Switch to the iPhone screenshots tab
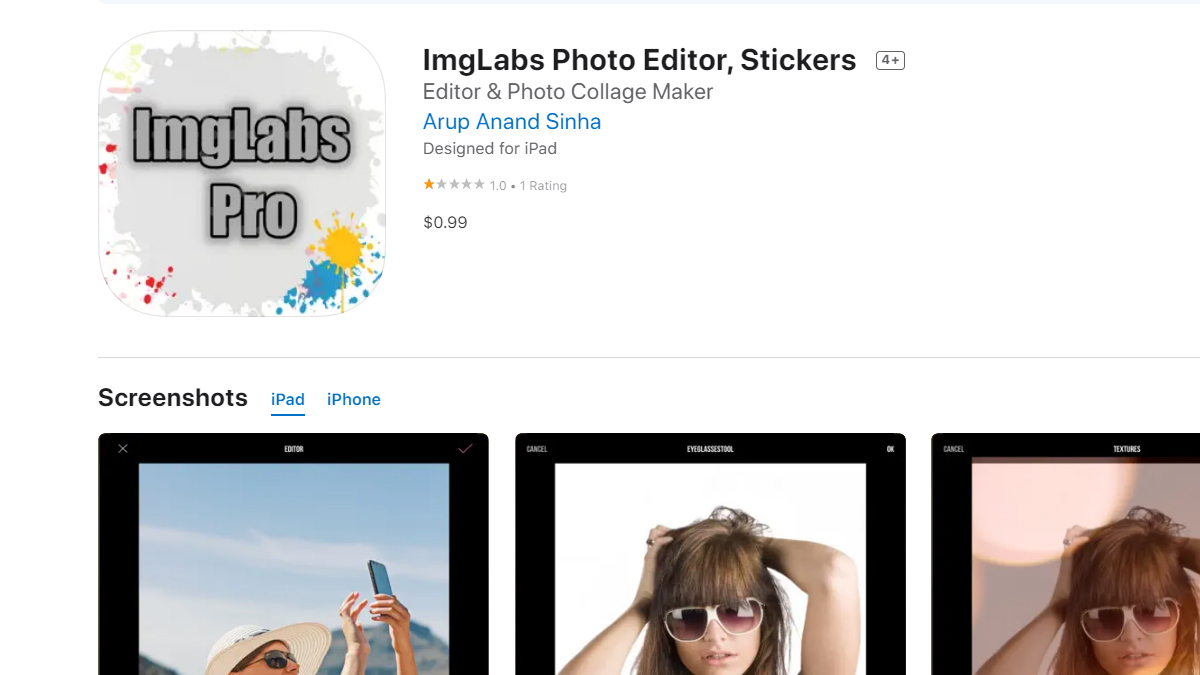 pos(354,399)
